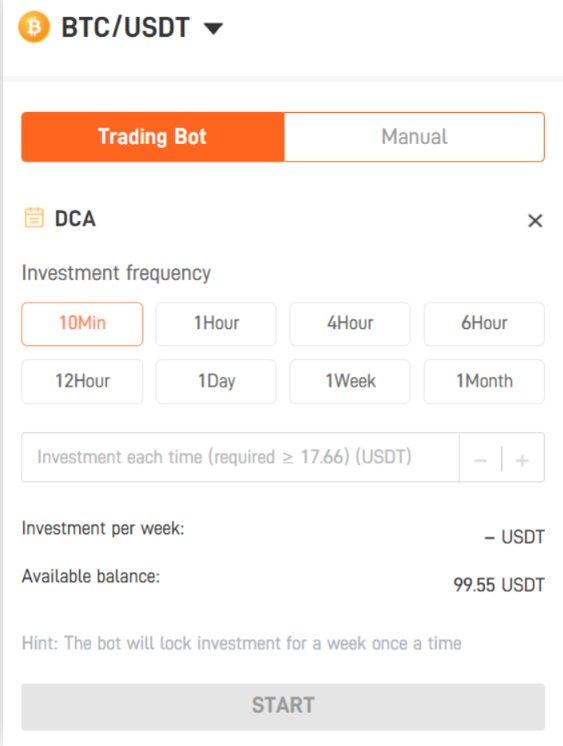Screen dimensions: 563x746
Task: Set frequency to 1Month
Action: [x=484, y=381]
